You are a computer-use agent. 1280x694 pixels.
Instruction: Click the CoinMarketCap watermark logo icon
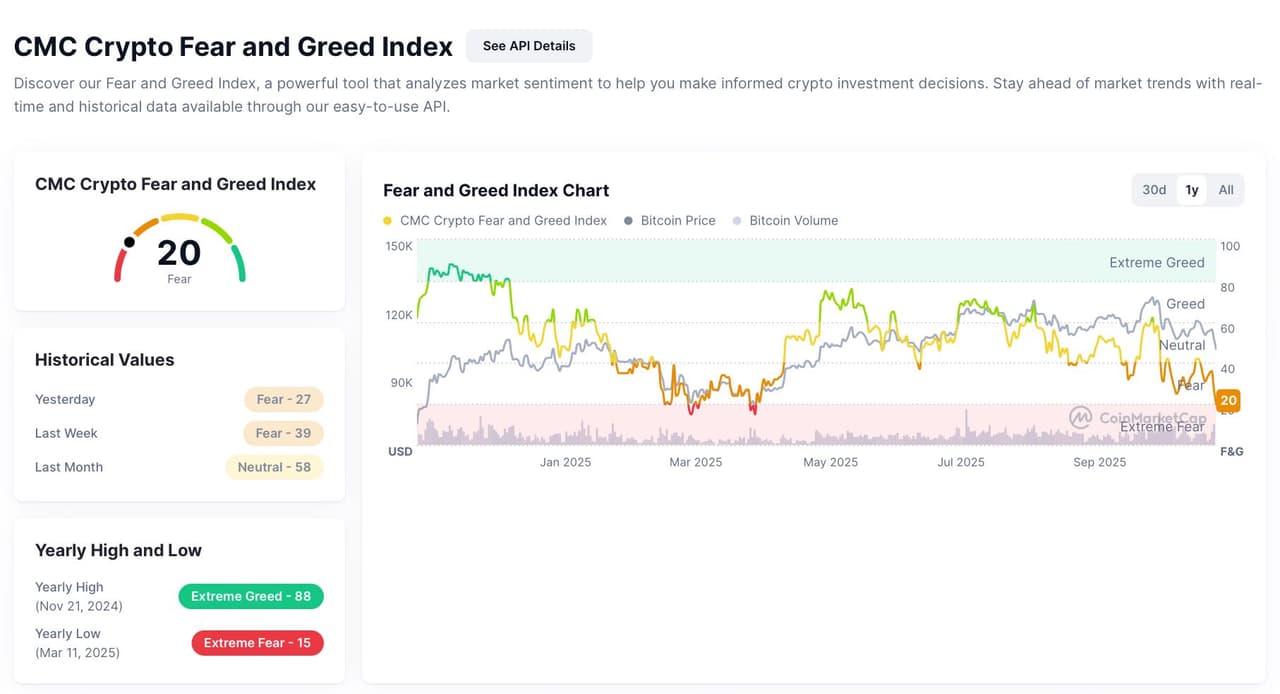click(x=1080, y=417)
